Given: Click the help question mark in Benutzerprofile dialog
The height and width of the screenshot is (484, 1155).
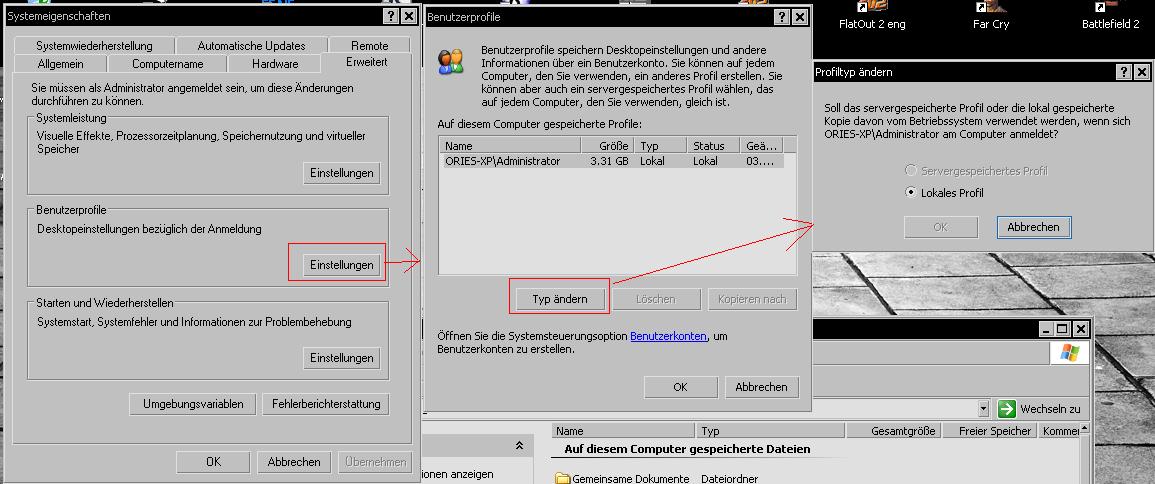Looking at the screenshot, I should coord(780,17).
